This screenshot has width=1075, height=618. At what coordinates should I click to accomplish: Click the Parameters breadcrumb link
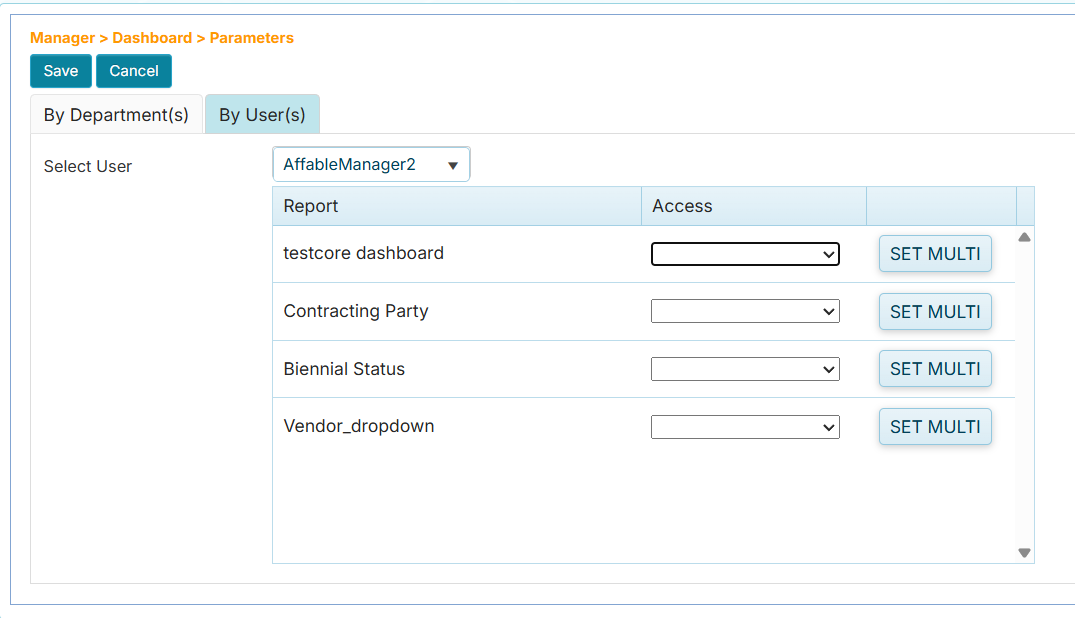(251, 37)
